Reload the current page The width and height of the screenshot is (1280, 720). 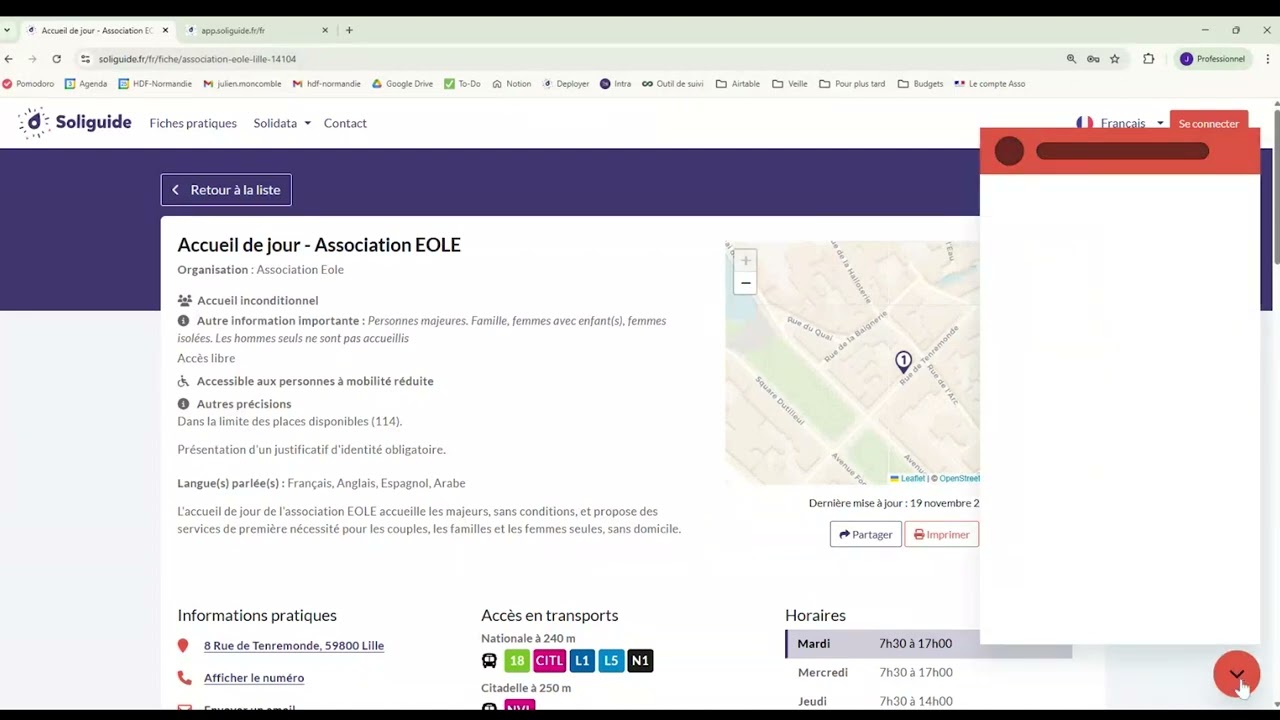pyautogui.click(x=56, y=59)
